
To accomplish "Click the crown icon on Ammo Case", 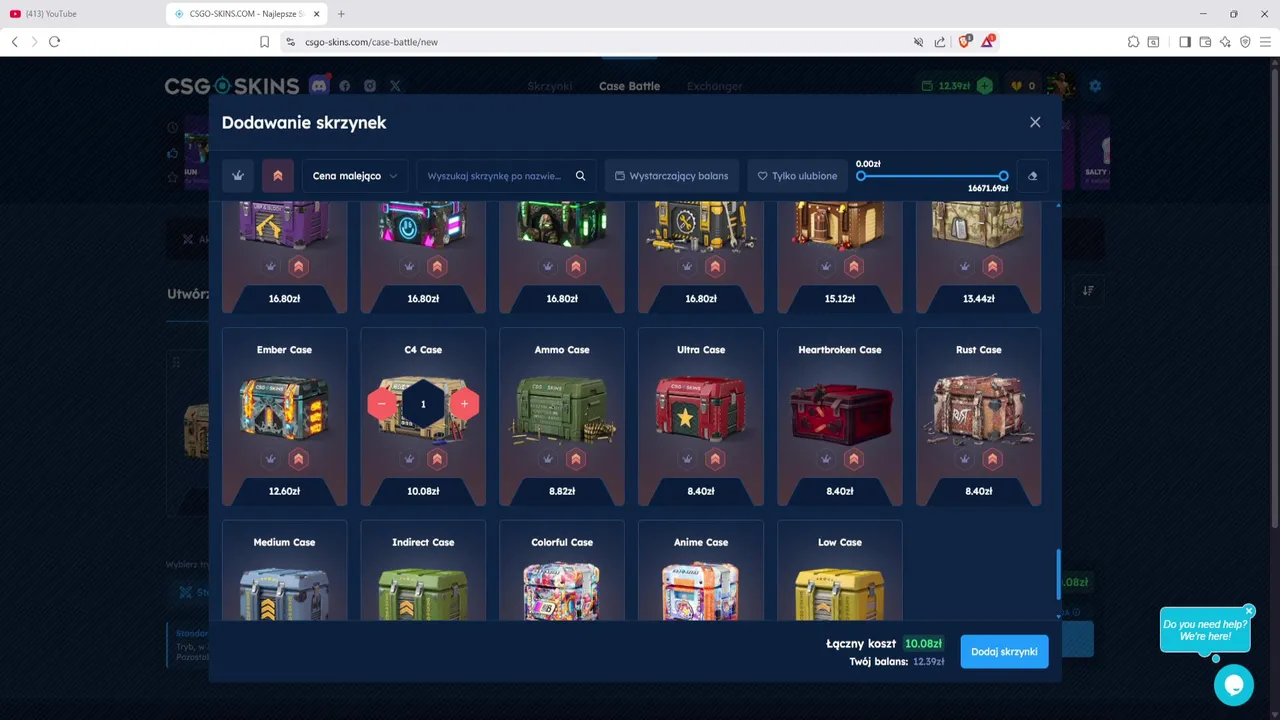I will pyautogui.click(x=548, y=459).
